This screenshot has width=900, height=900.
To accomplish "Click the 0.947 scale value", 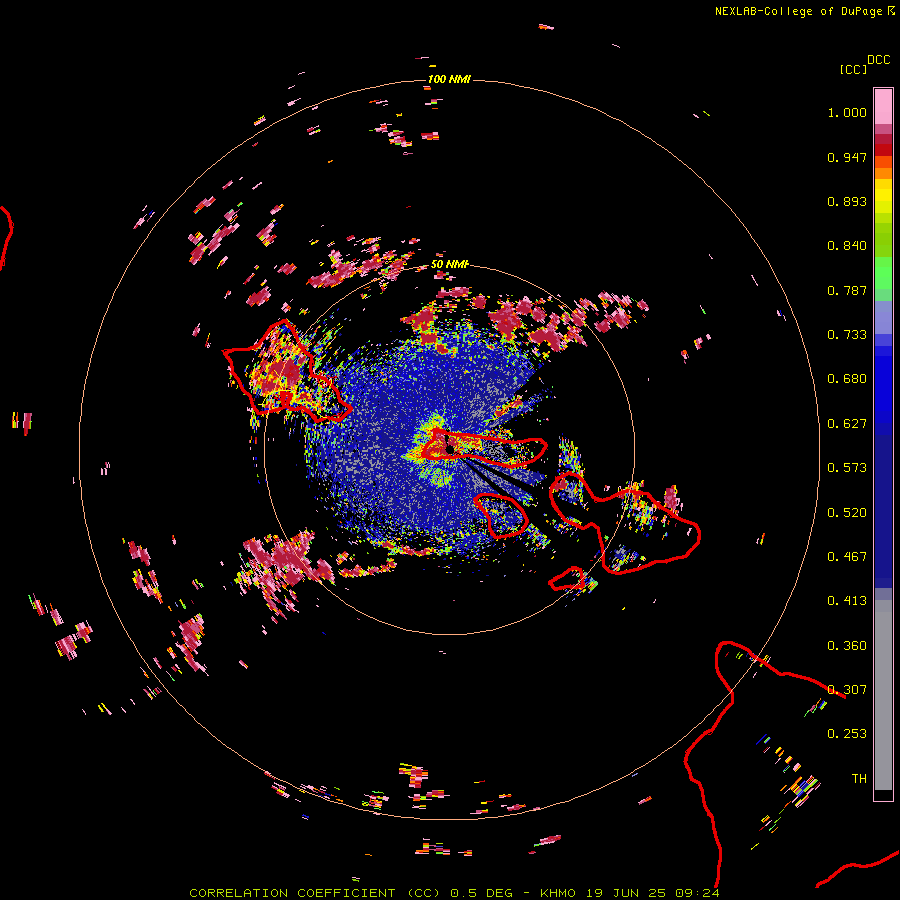I will coord(847,157).
